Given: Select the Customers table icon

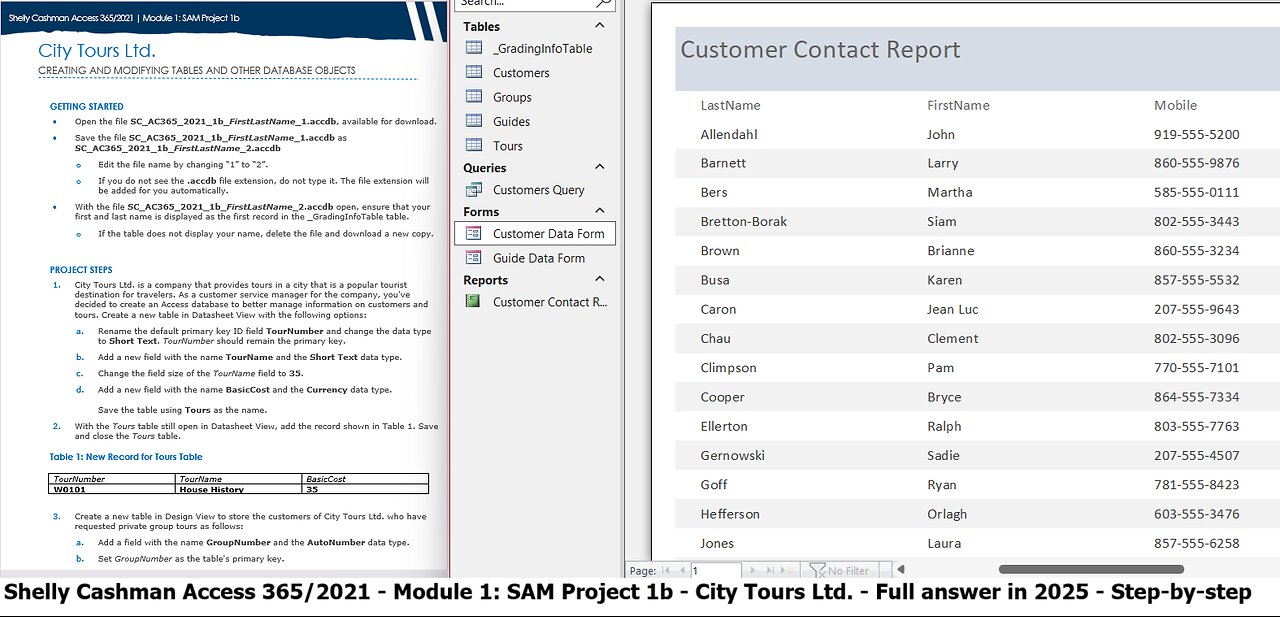Looking at the screenshot, I should click(474, 72).
